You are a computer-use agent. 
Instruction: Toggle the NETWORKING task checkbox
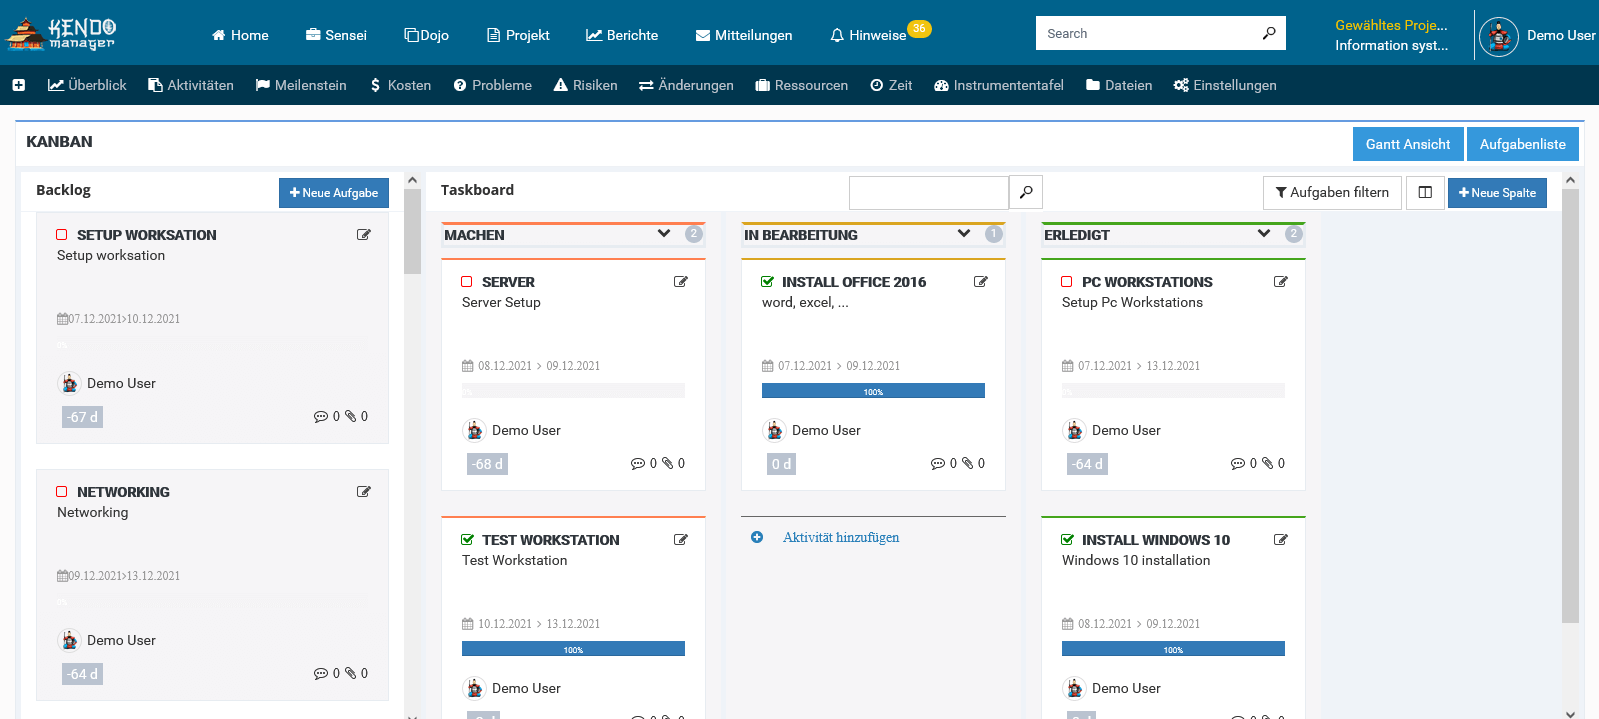[x=62, y=492]
